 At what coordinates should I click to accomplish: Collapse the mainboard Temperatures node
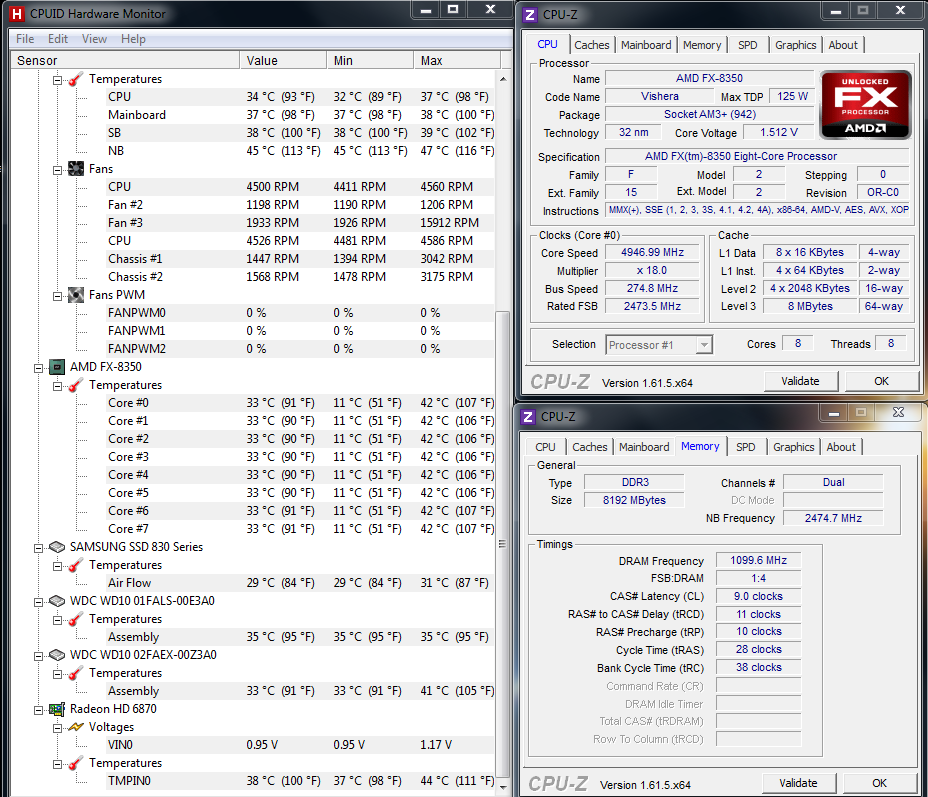tap(57, 80)
